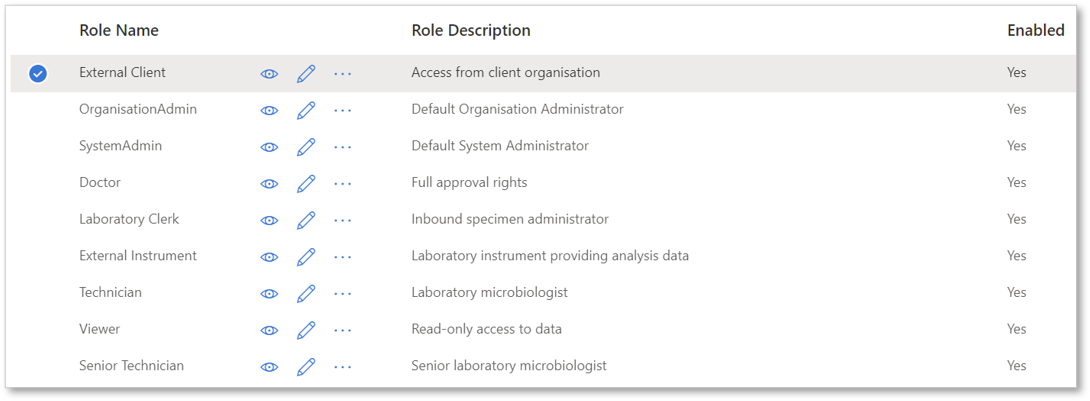This screenshot has height=401, width=1090.
Task: Open more options ellipsis for External Client
Action: (x=343, y=74)
